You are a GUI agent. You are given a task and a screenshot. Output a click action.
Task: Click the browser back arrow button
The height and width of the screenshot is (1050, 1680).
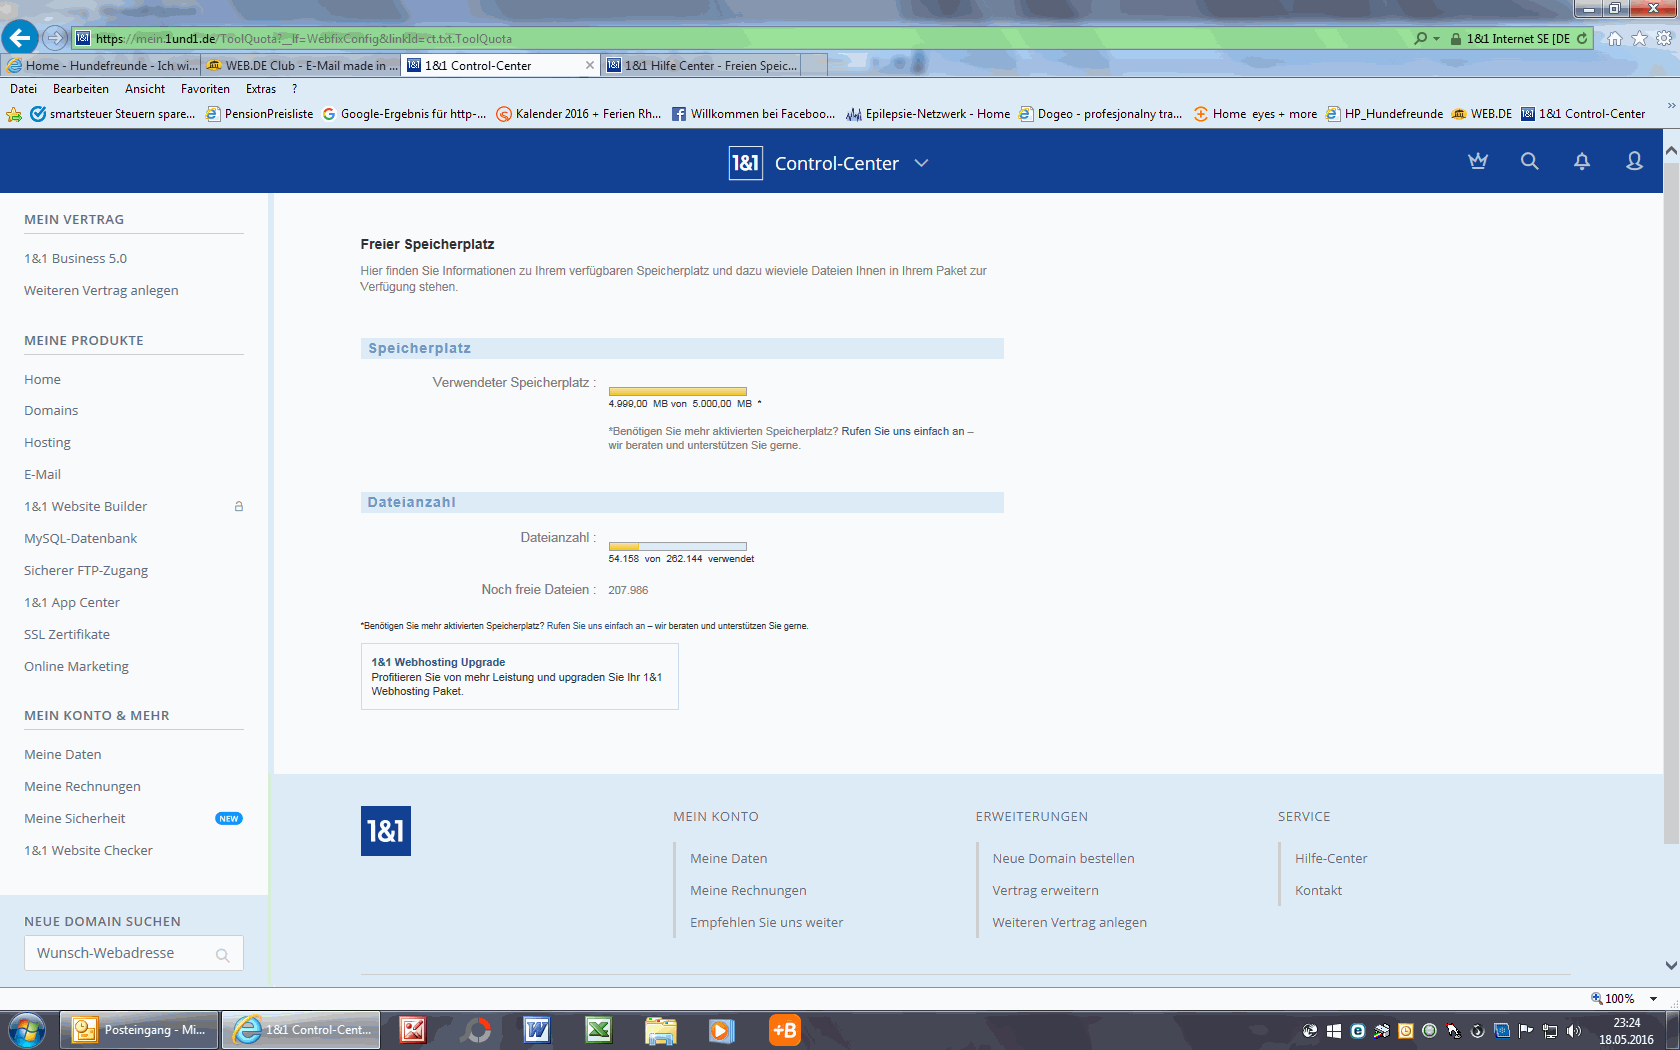coord(20,38)
